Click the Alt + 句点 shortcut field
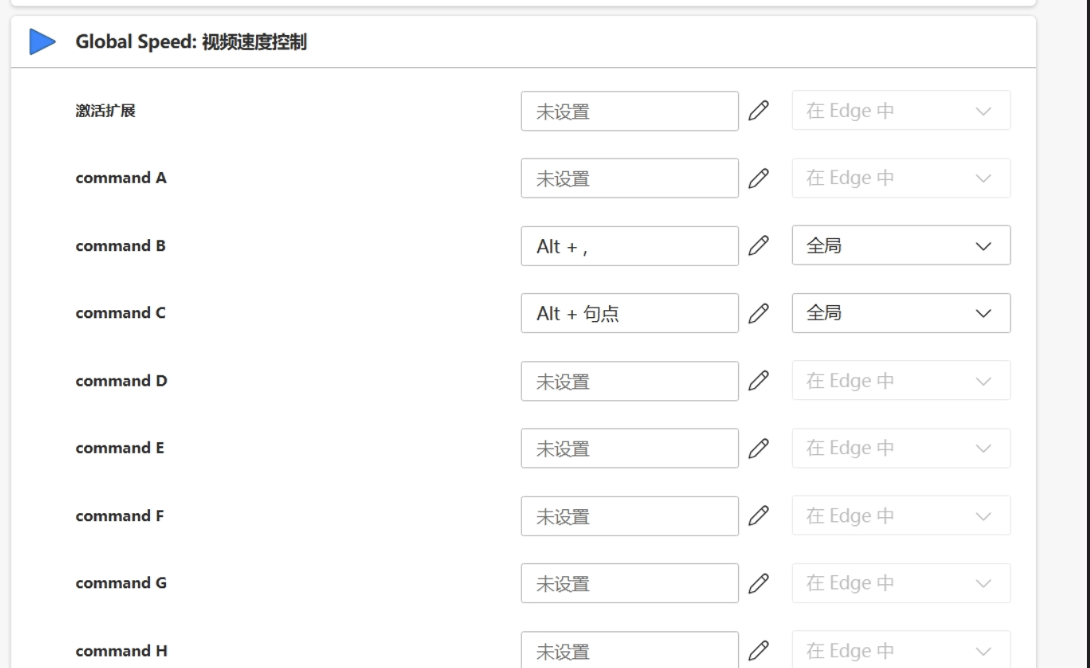 tap(630, 313)
